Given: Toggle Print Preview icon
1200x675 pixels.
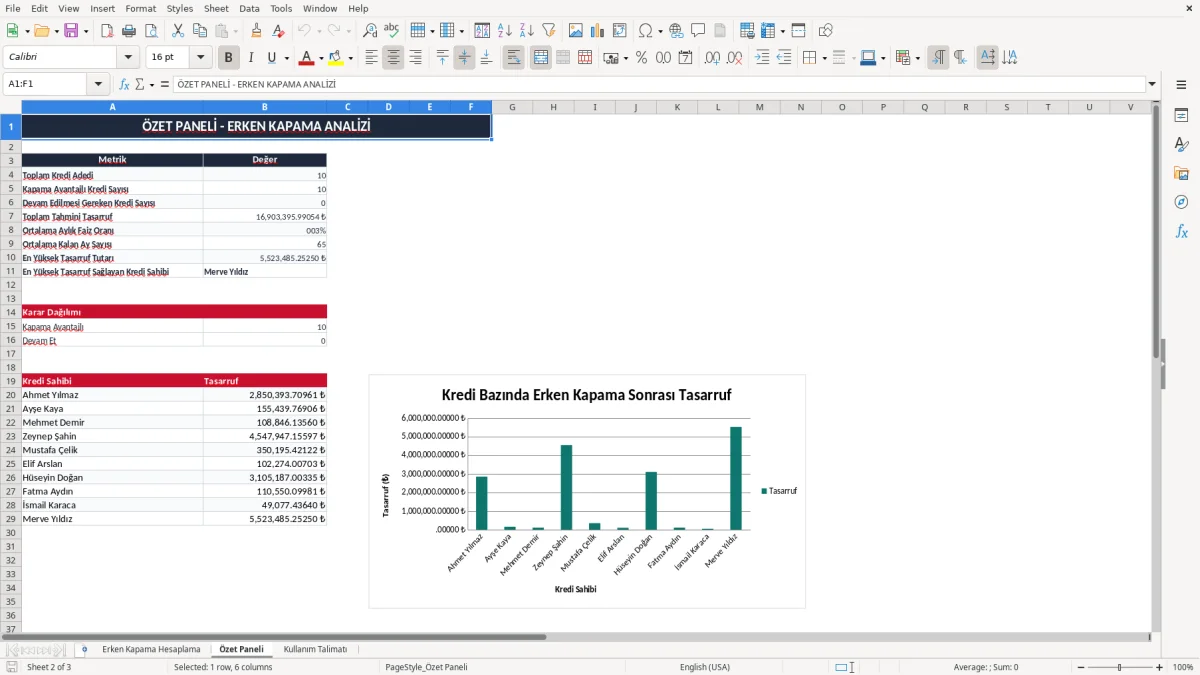Looking at the screenshot, I should coord(150,31).
